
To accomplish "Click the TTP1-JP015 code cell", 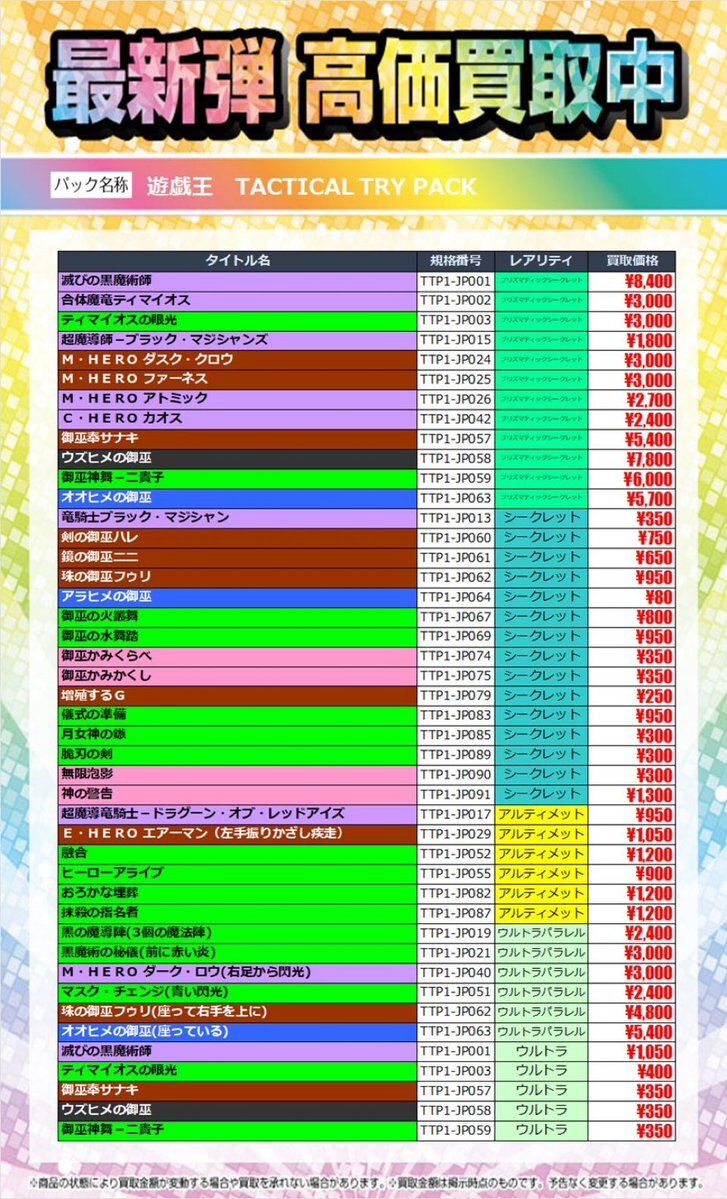I will point(456,340).
